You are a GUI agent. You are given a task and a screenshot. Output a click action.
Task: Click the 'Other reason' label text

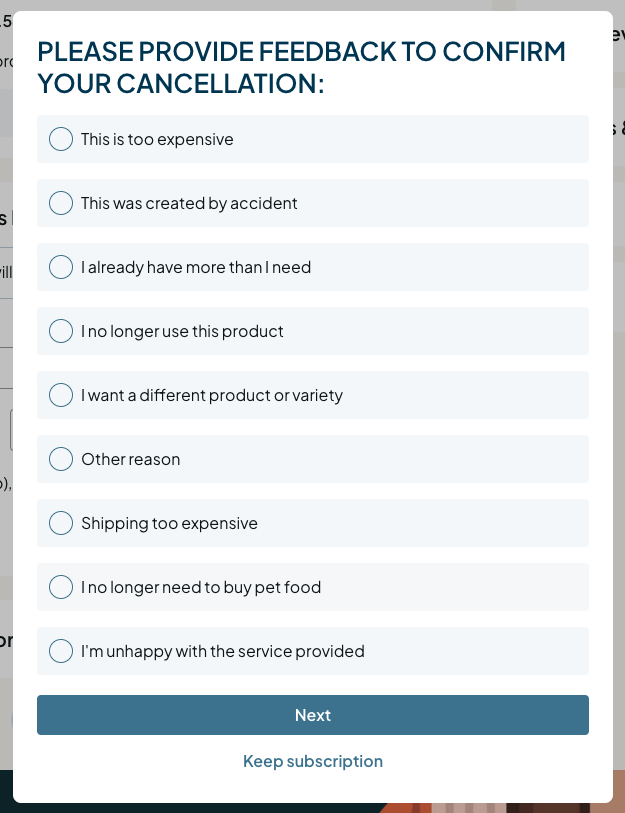[x=131, y=459]
